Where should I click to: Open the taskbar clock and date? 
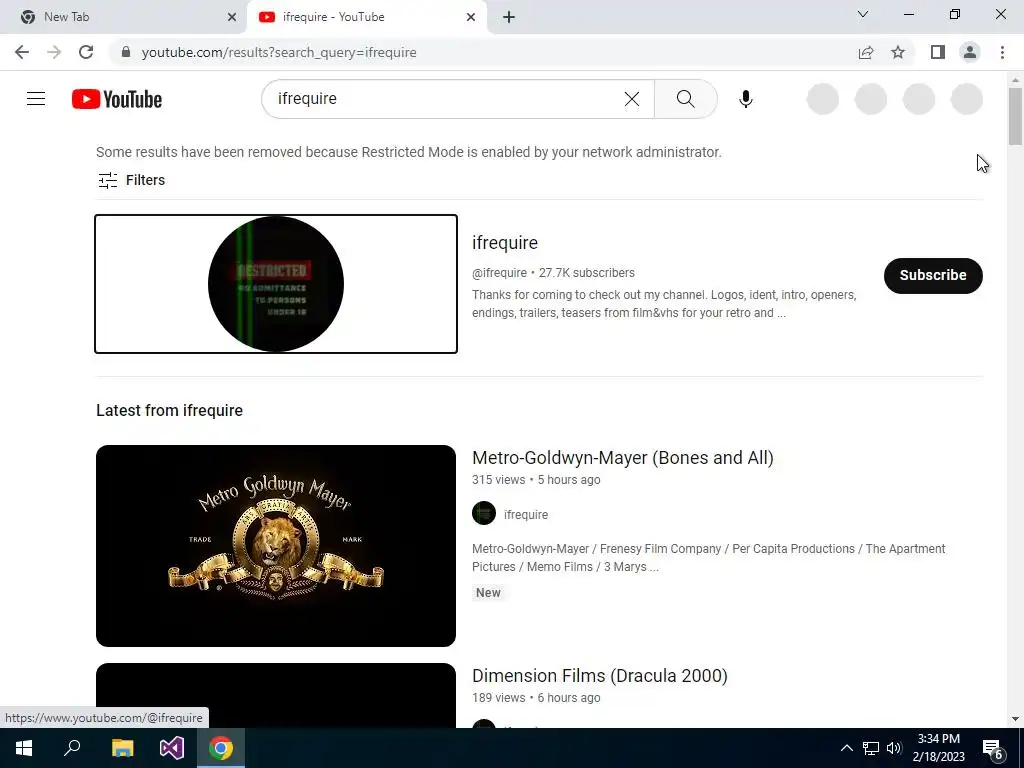[938, 748]
